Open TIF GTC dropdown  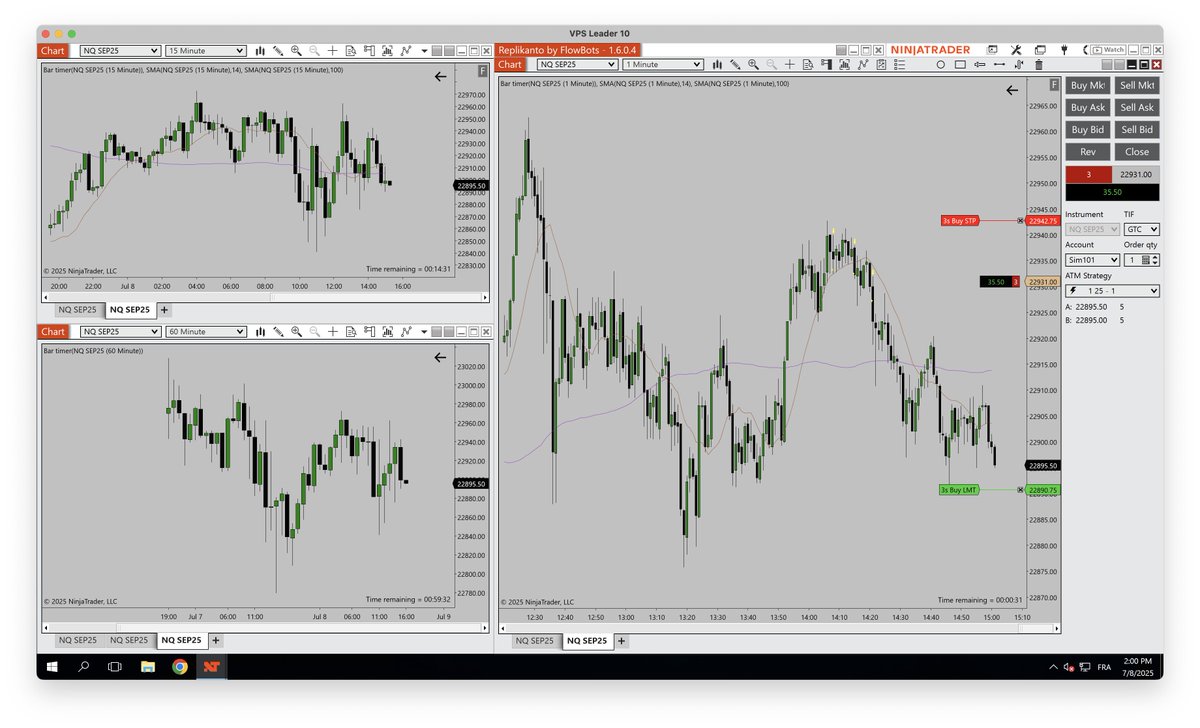(x=1142, y=229)
